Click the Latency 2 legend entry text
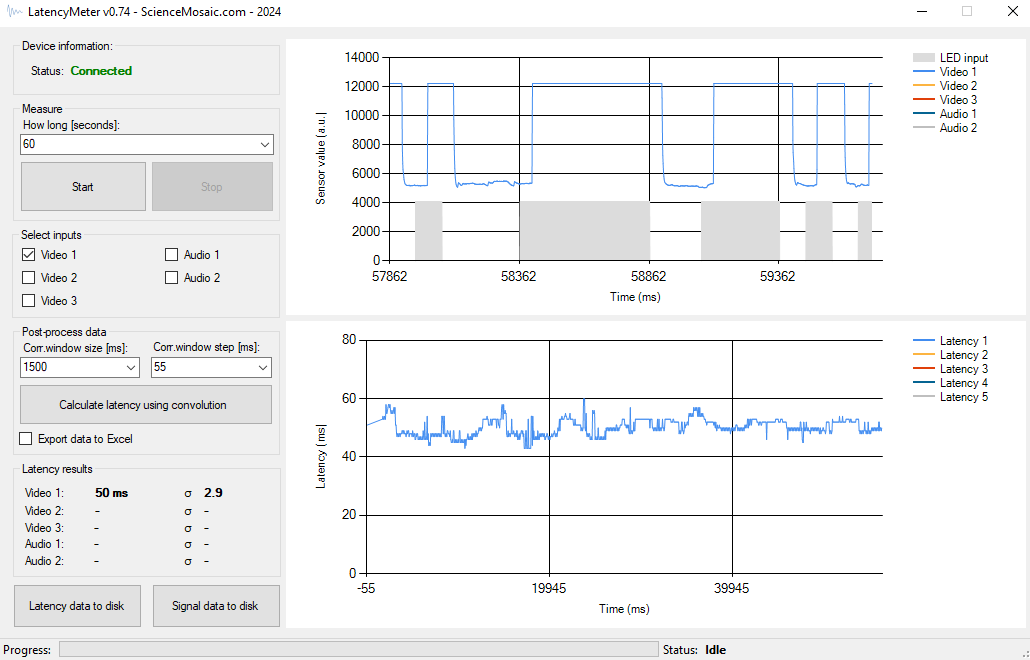 click(964, 355)
